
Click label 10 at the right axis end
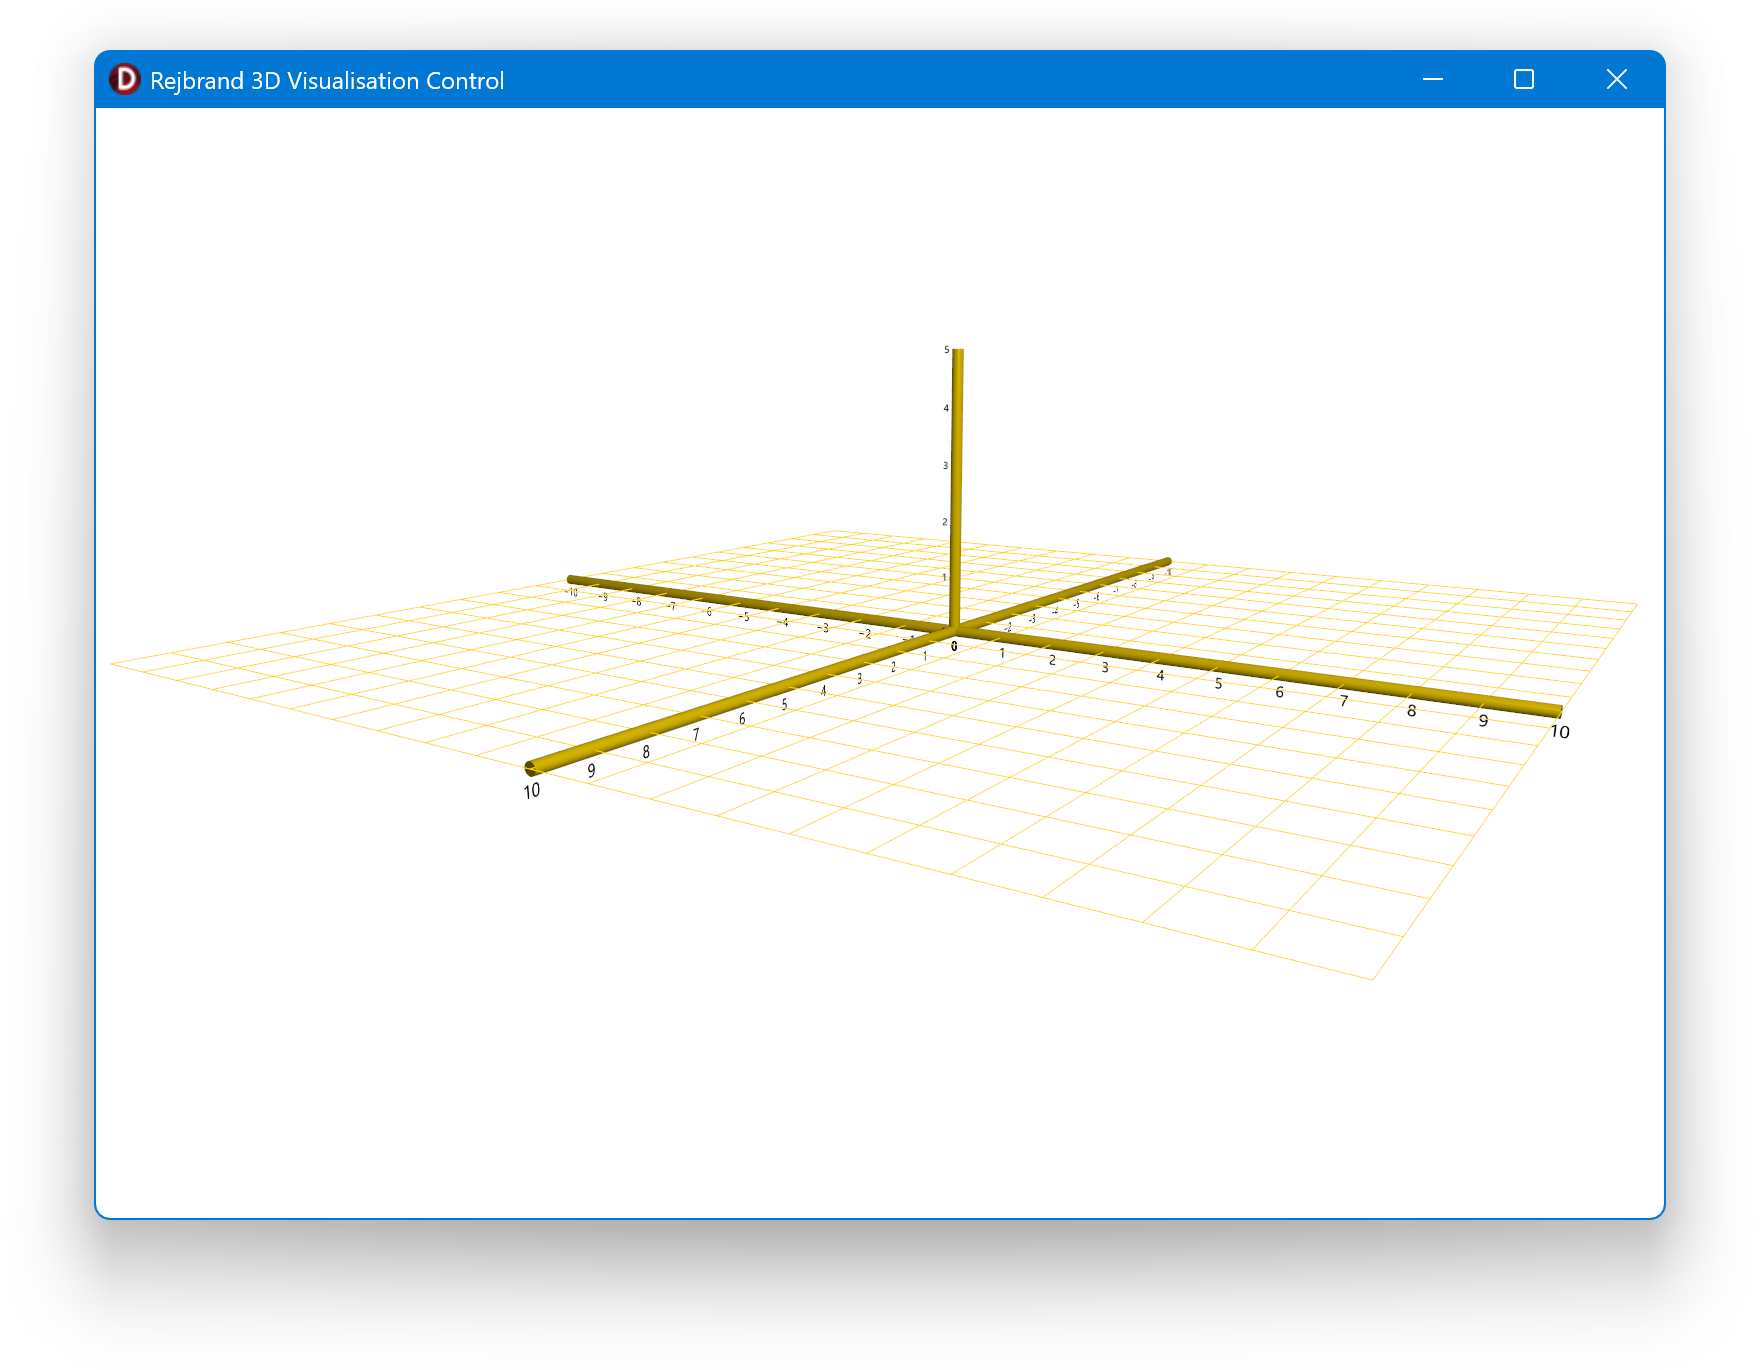1559,732
